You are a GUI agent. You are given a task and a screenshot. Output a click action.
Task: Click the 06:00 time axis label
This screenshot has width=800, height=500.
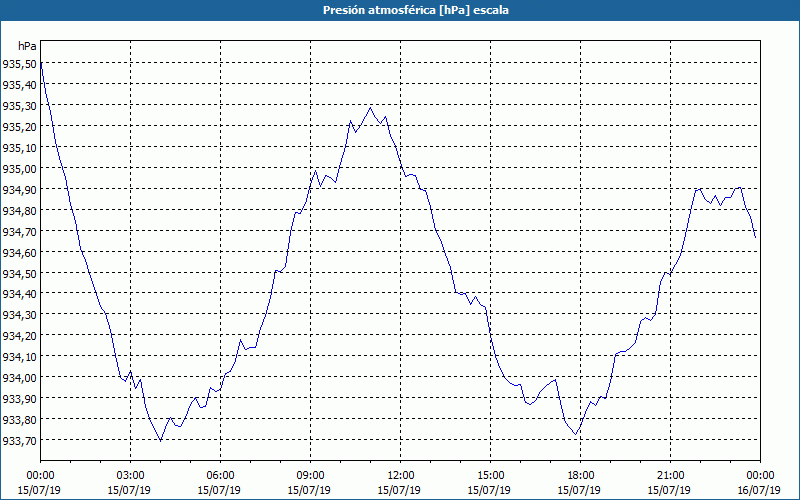(220, 476)
